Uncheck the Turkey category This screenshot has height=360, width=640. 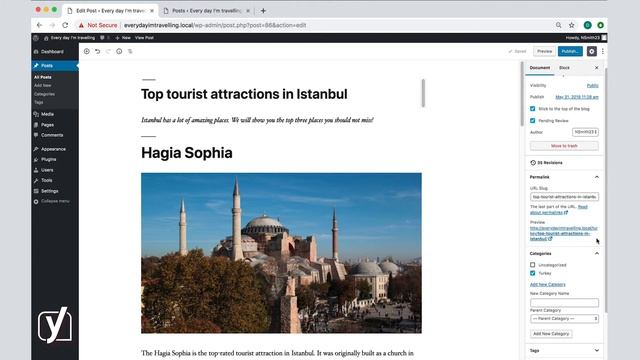click(x=533, y=273)
